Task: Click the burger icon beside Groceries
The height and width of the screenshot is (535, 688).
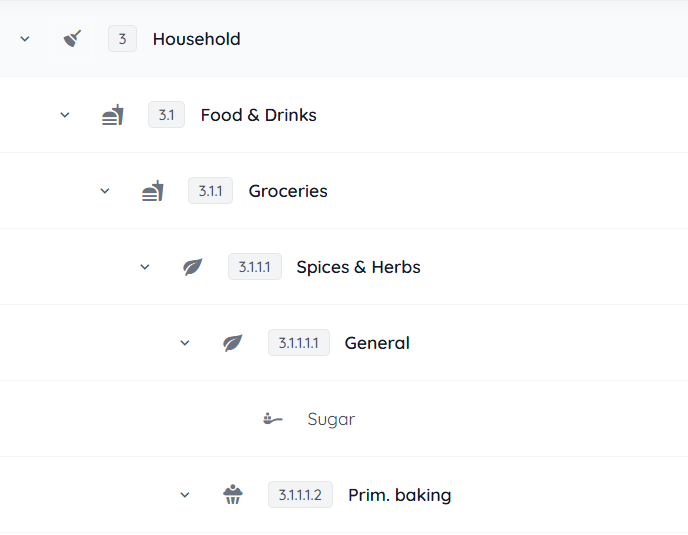Action: pos(152,191)
